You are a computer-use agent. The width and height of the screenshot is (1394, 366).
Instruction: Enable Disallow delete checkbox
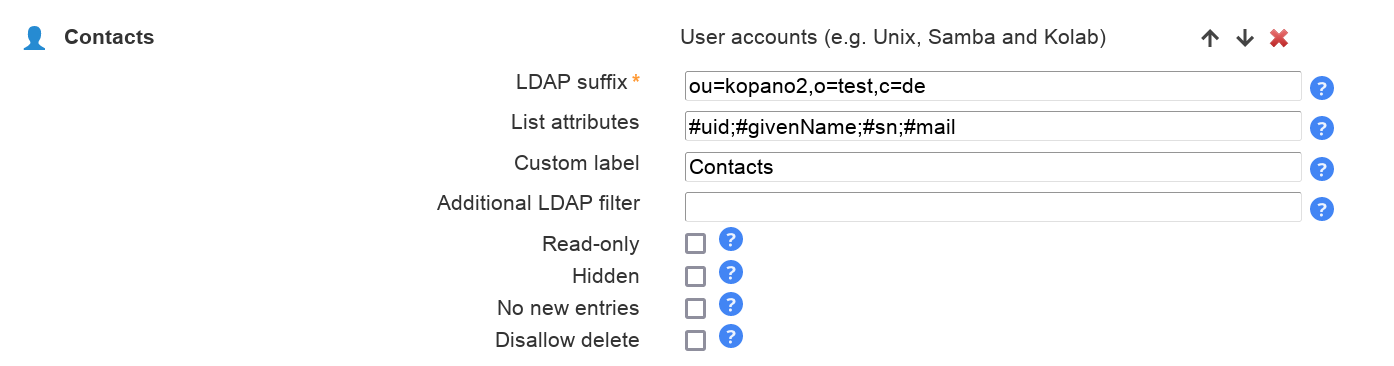pyautogui.click(x=695, y=340)
